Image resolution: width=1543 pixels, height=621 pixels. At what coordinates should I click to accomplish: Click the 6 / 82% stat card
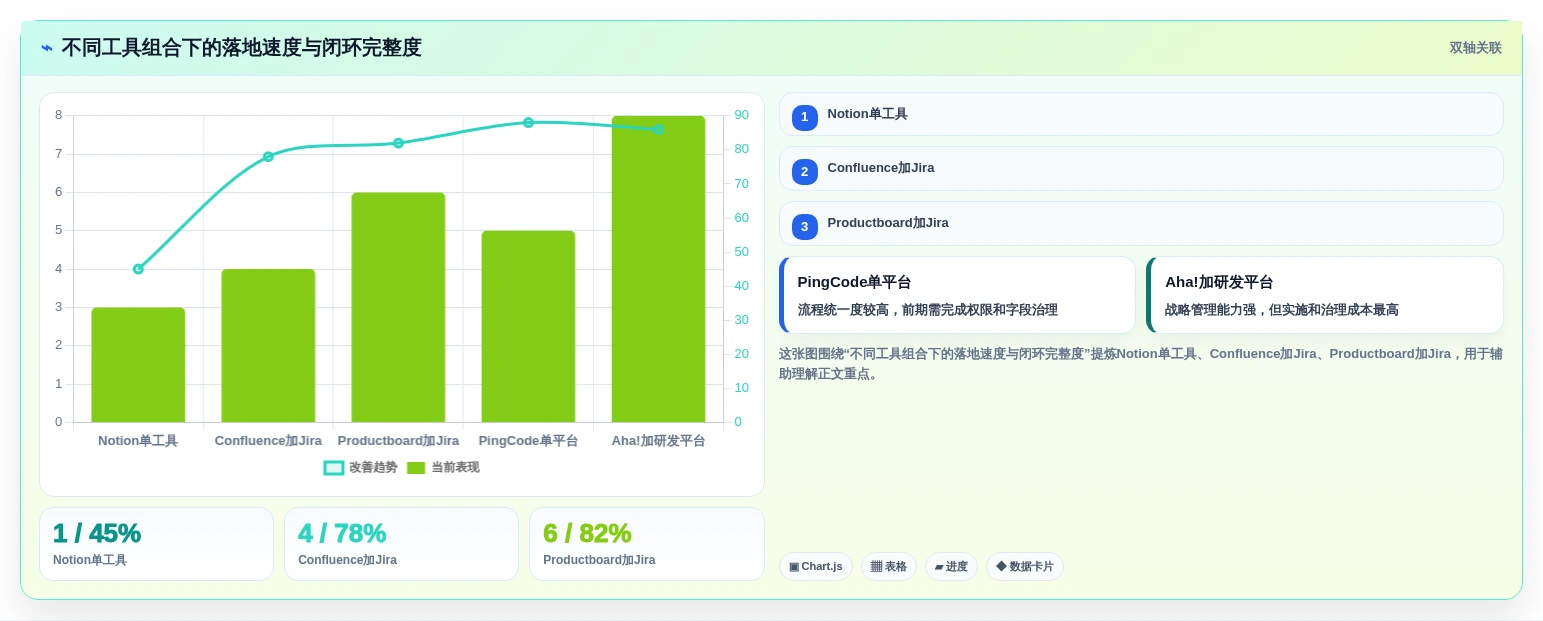pyautogui.click(x=647, y=544)
